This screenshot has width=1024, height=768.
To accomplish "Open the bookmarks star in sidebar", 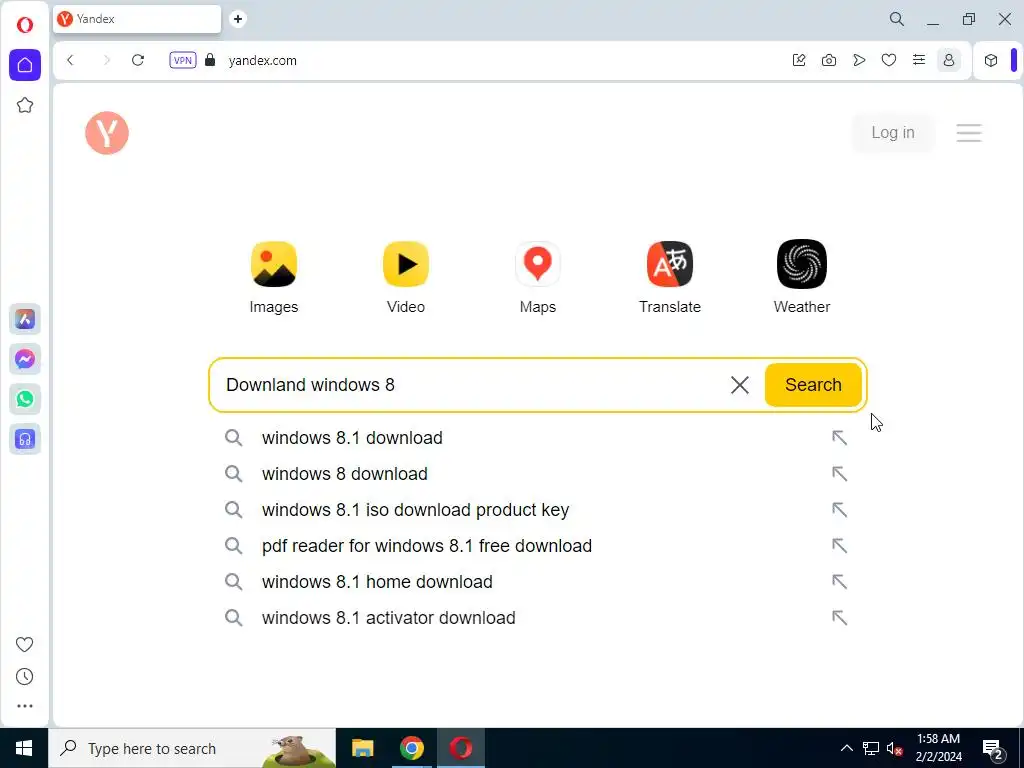I will pyautogui.click(x=25, y=105).
